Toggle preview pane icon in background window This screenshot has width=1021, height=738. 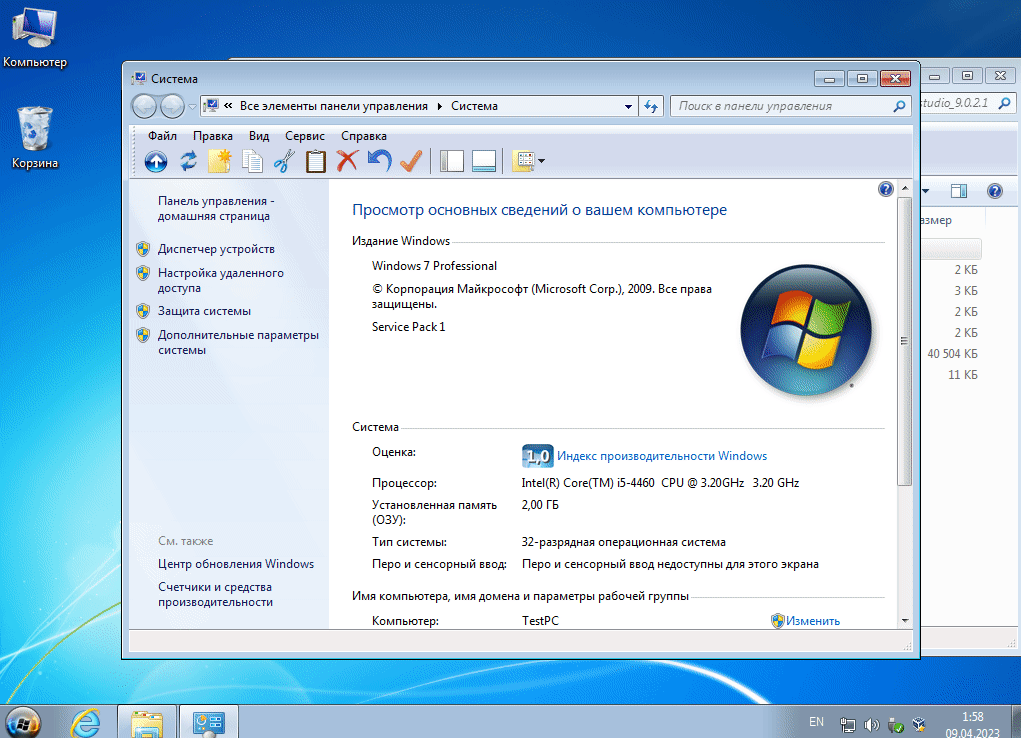click(958, 191)
